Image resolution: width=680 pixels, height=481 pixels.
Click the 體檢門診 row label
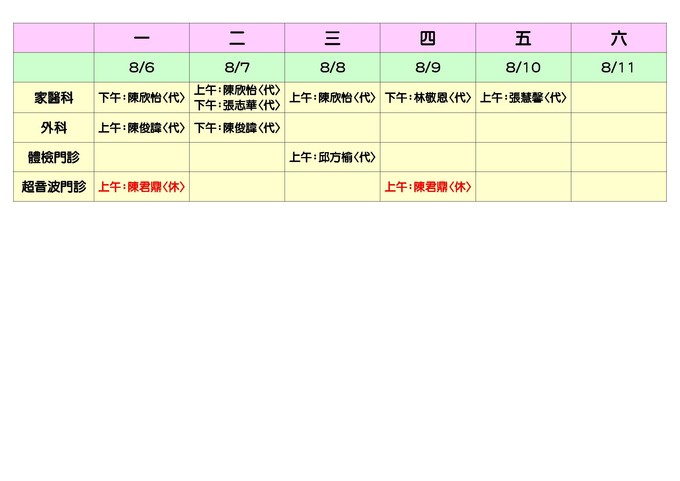tap(54, 157)
